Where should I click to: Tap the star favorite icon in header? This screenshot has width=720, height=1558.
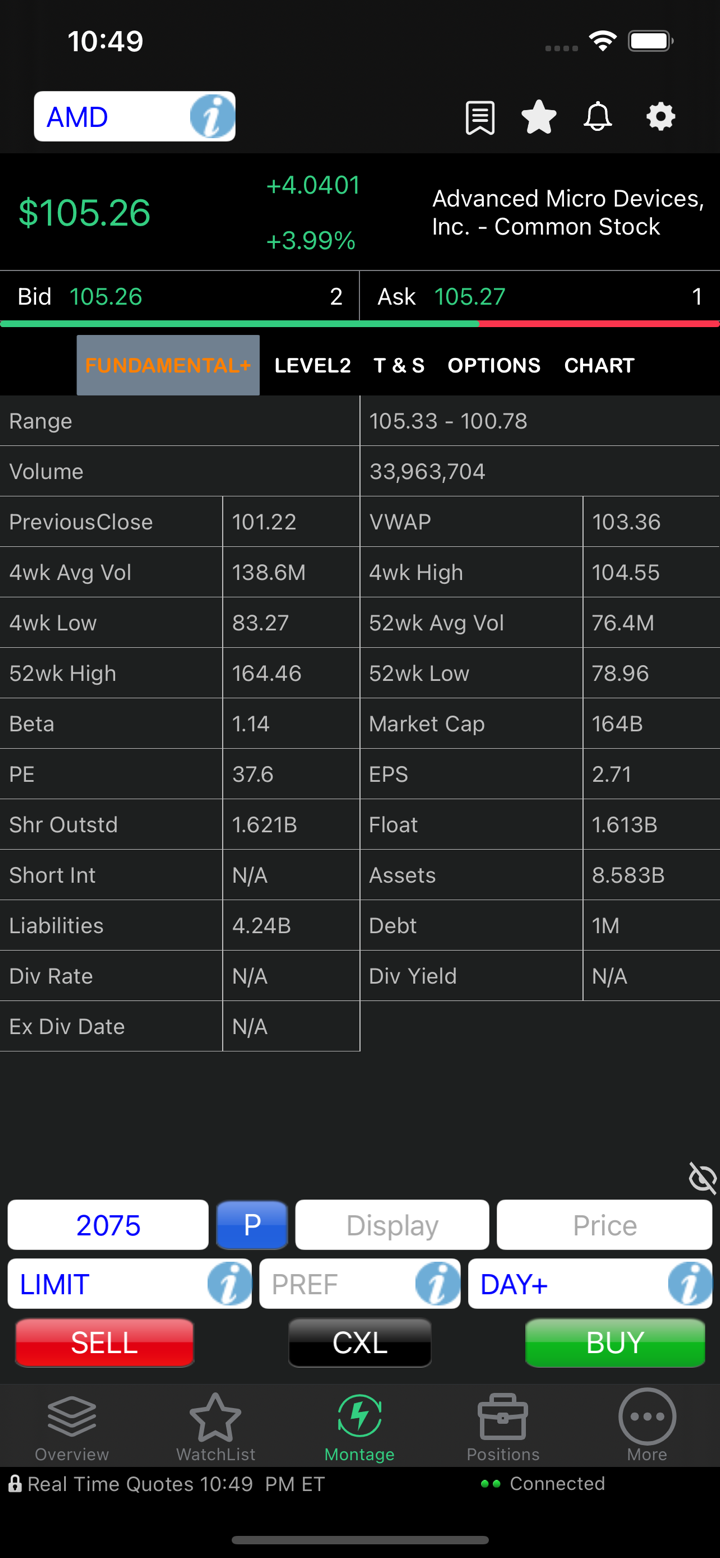coord(539,118)
